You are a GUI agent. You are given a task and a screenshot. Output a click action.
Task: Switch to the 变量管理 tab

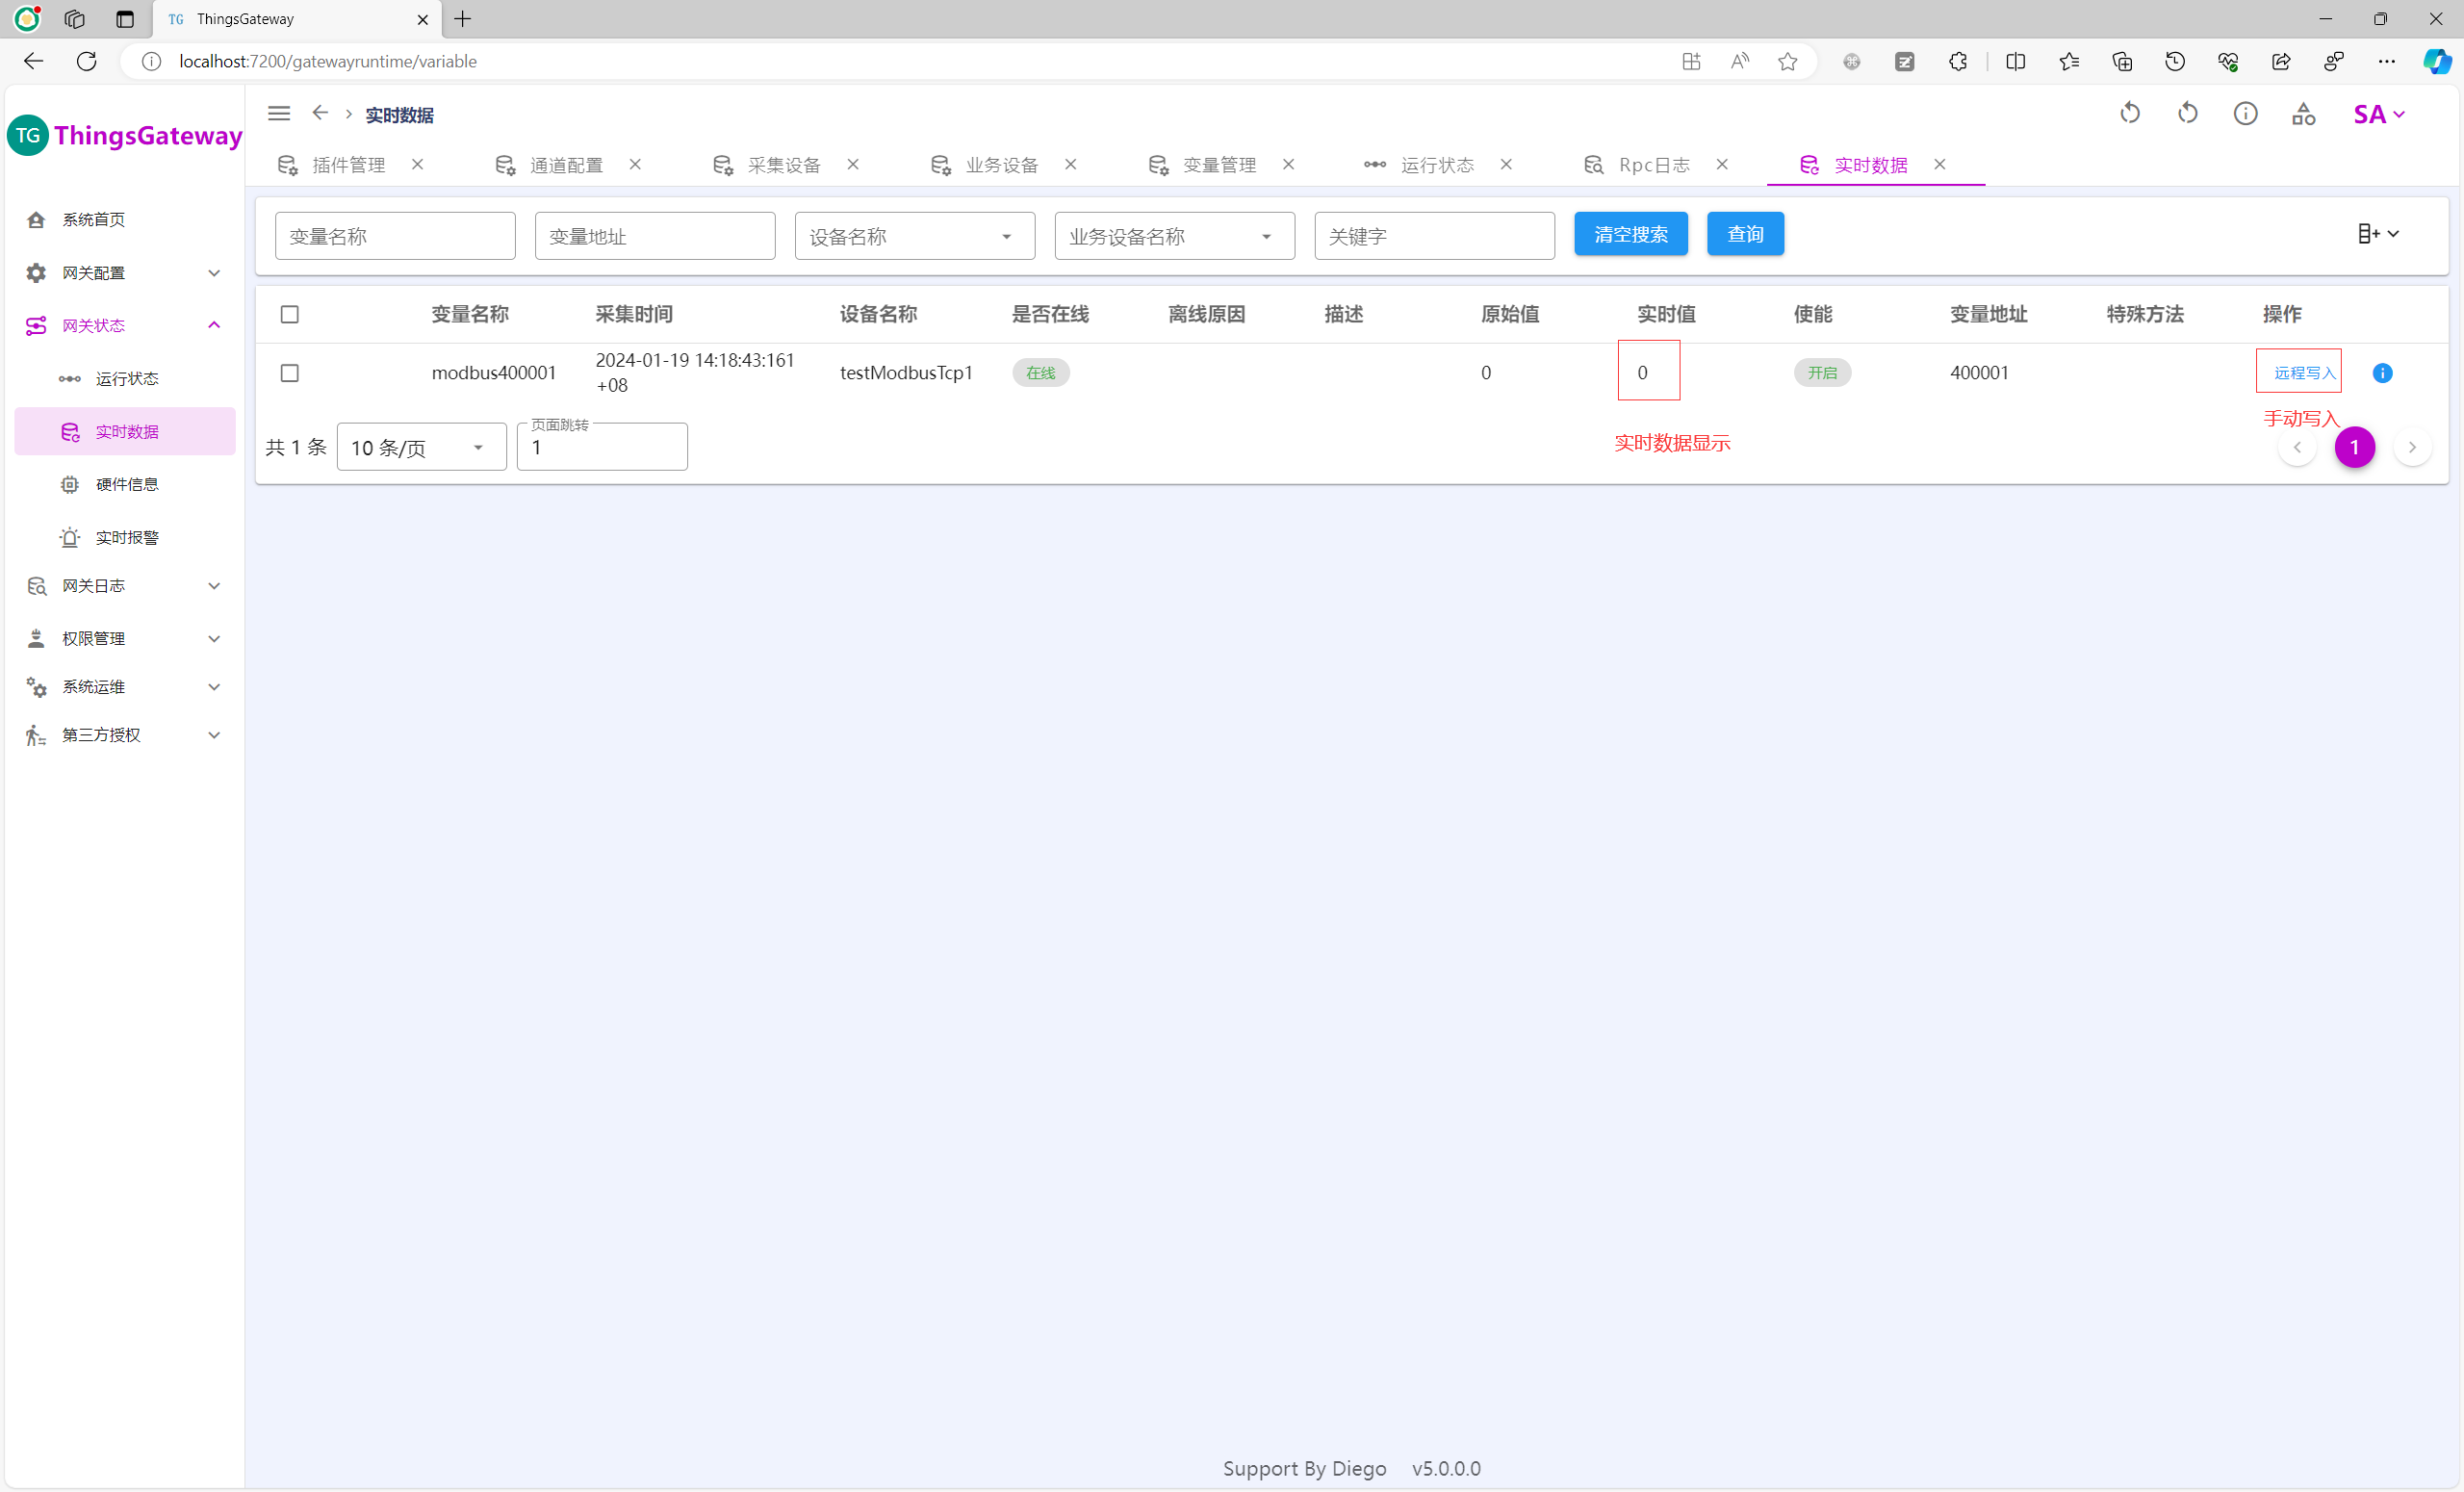point(1218,165)
